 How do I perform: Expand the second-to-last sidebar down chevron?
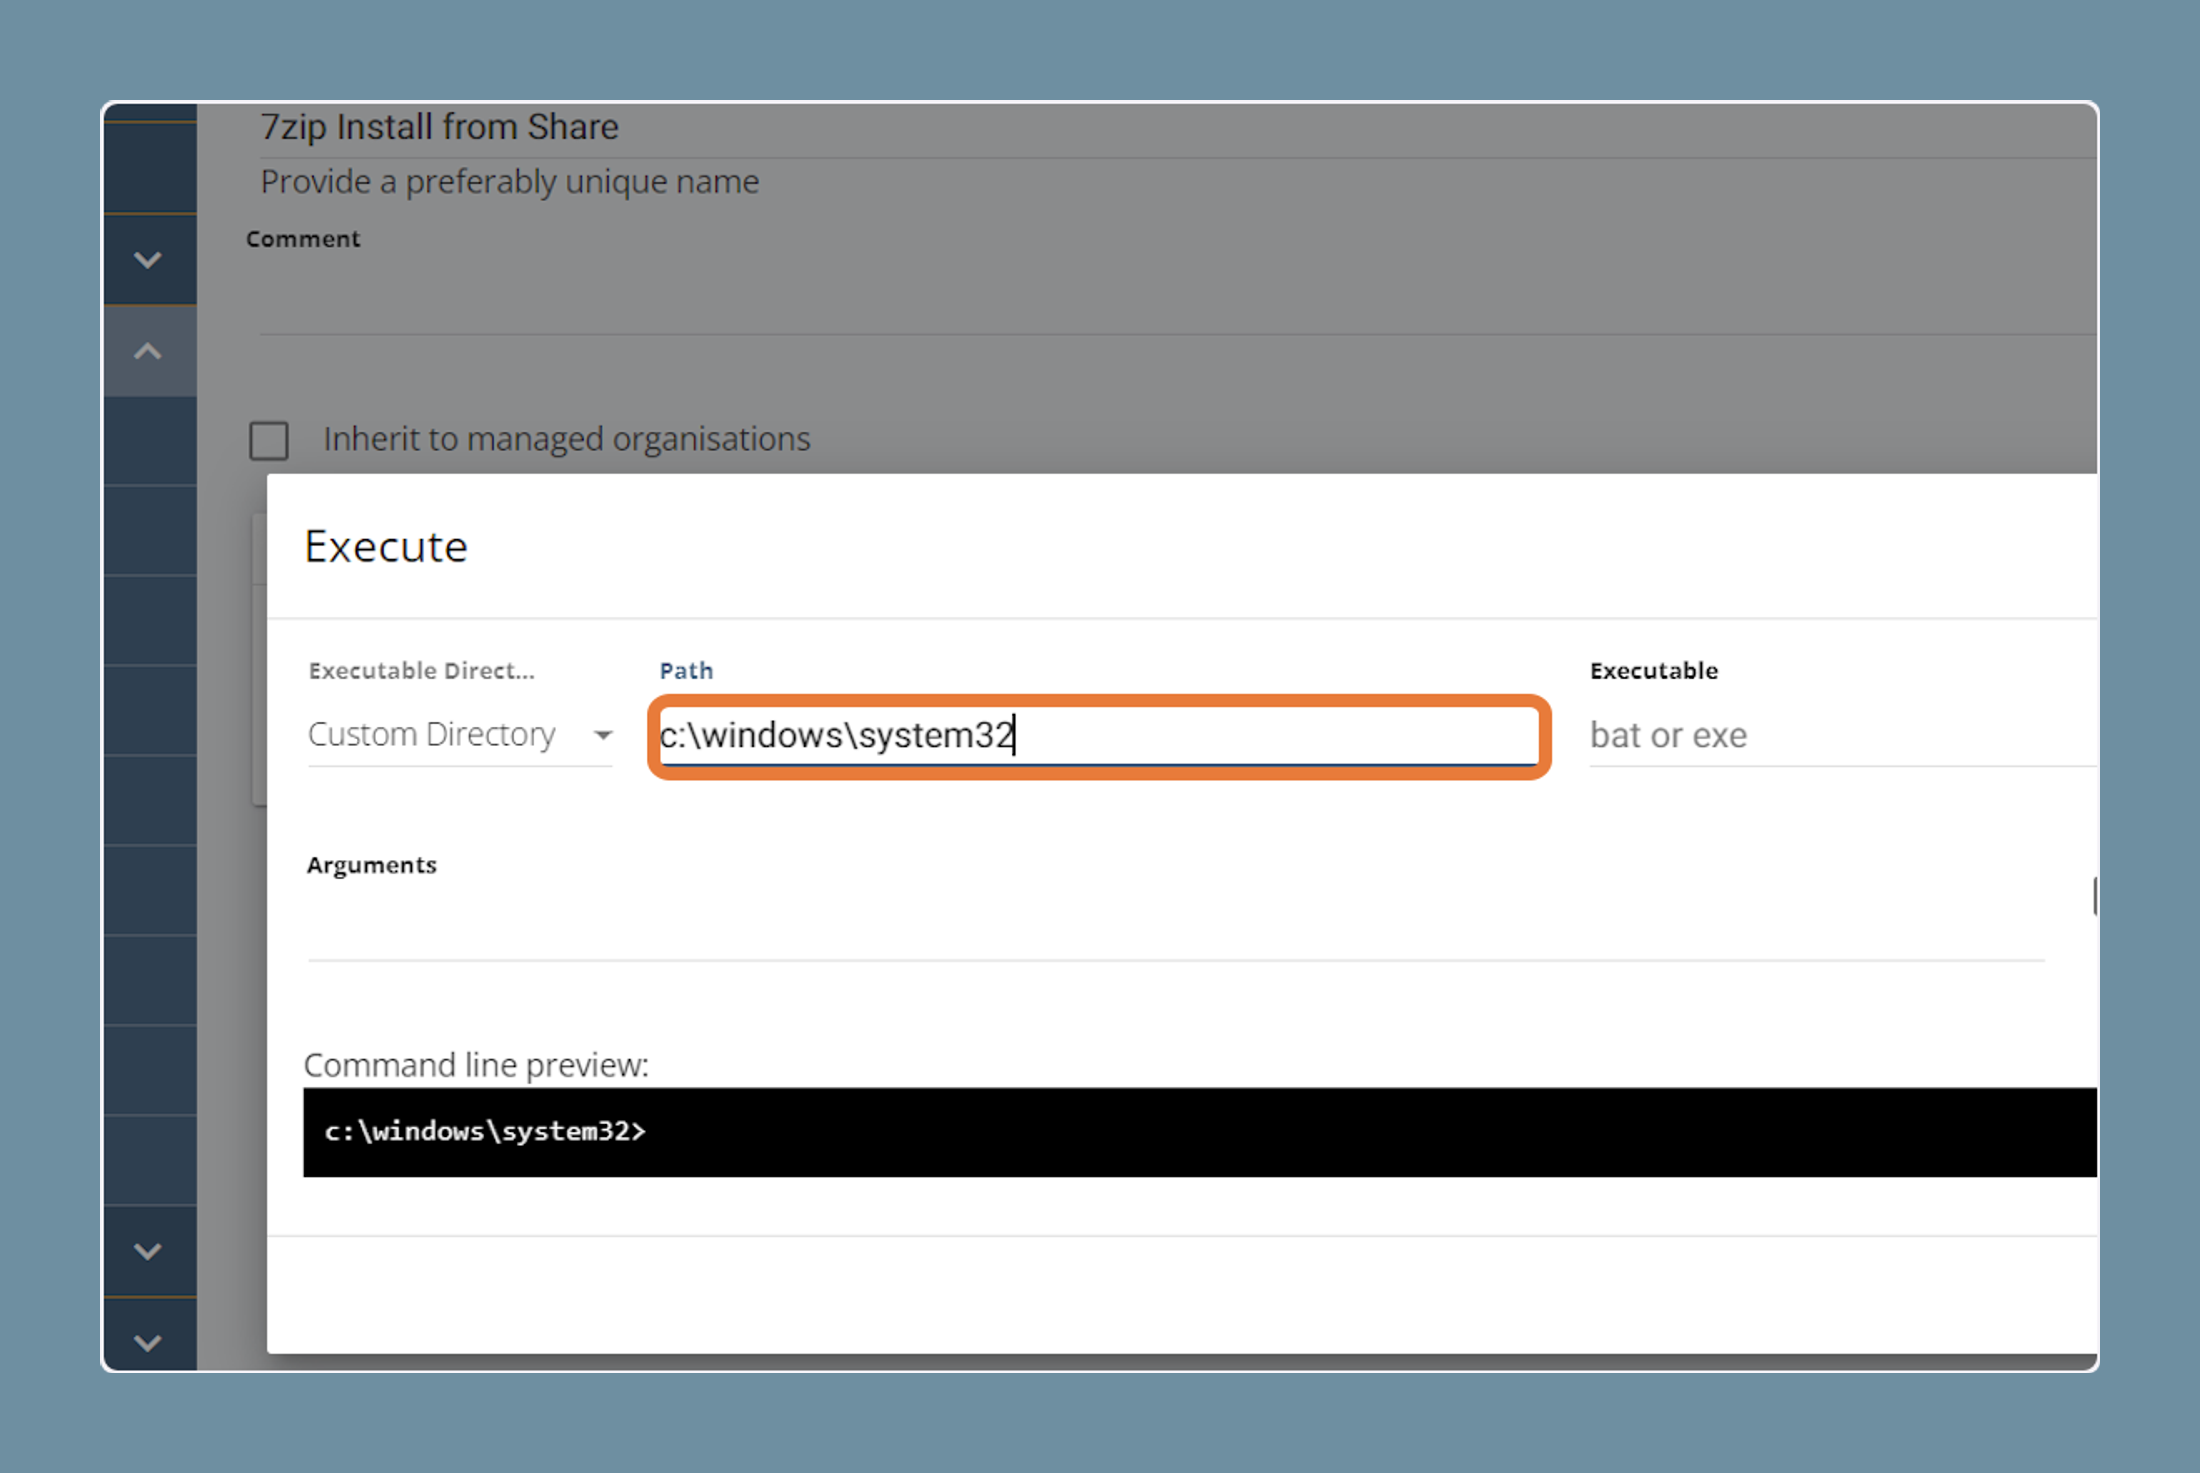pos(148,1251)
